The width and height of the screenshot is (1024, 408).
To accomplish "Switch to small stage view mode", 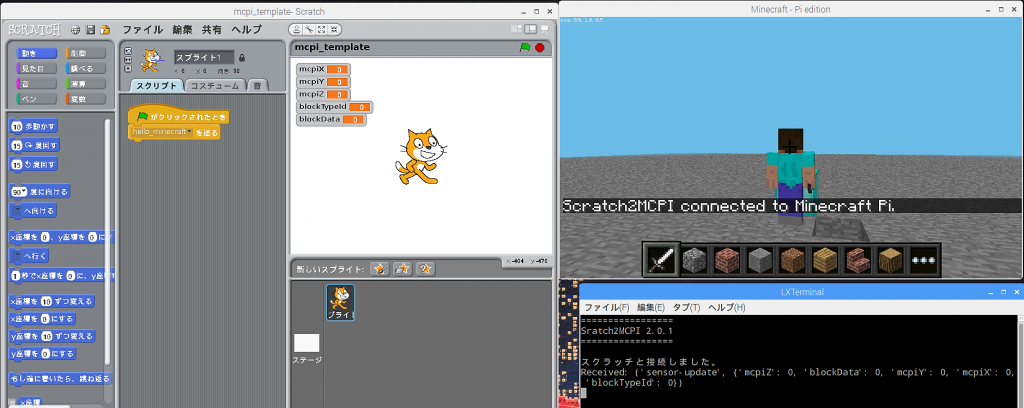I will pyautogui.click(x=517, y=29).
